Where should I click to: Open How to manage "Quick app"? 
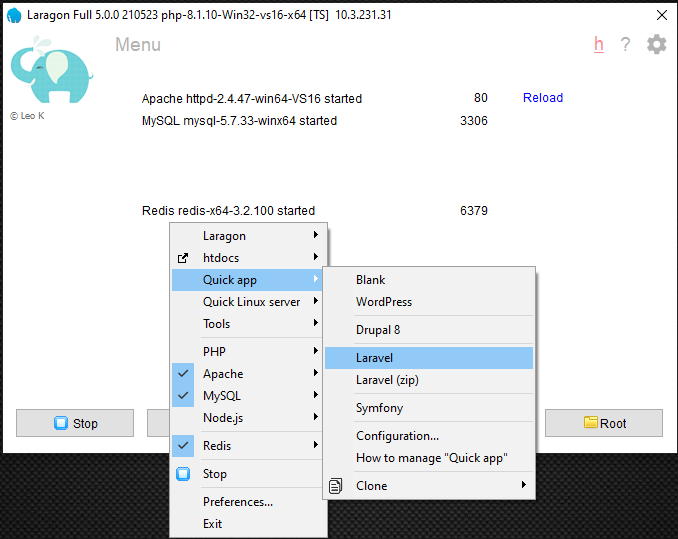[x=429, y=458]
